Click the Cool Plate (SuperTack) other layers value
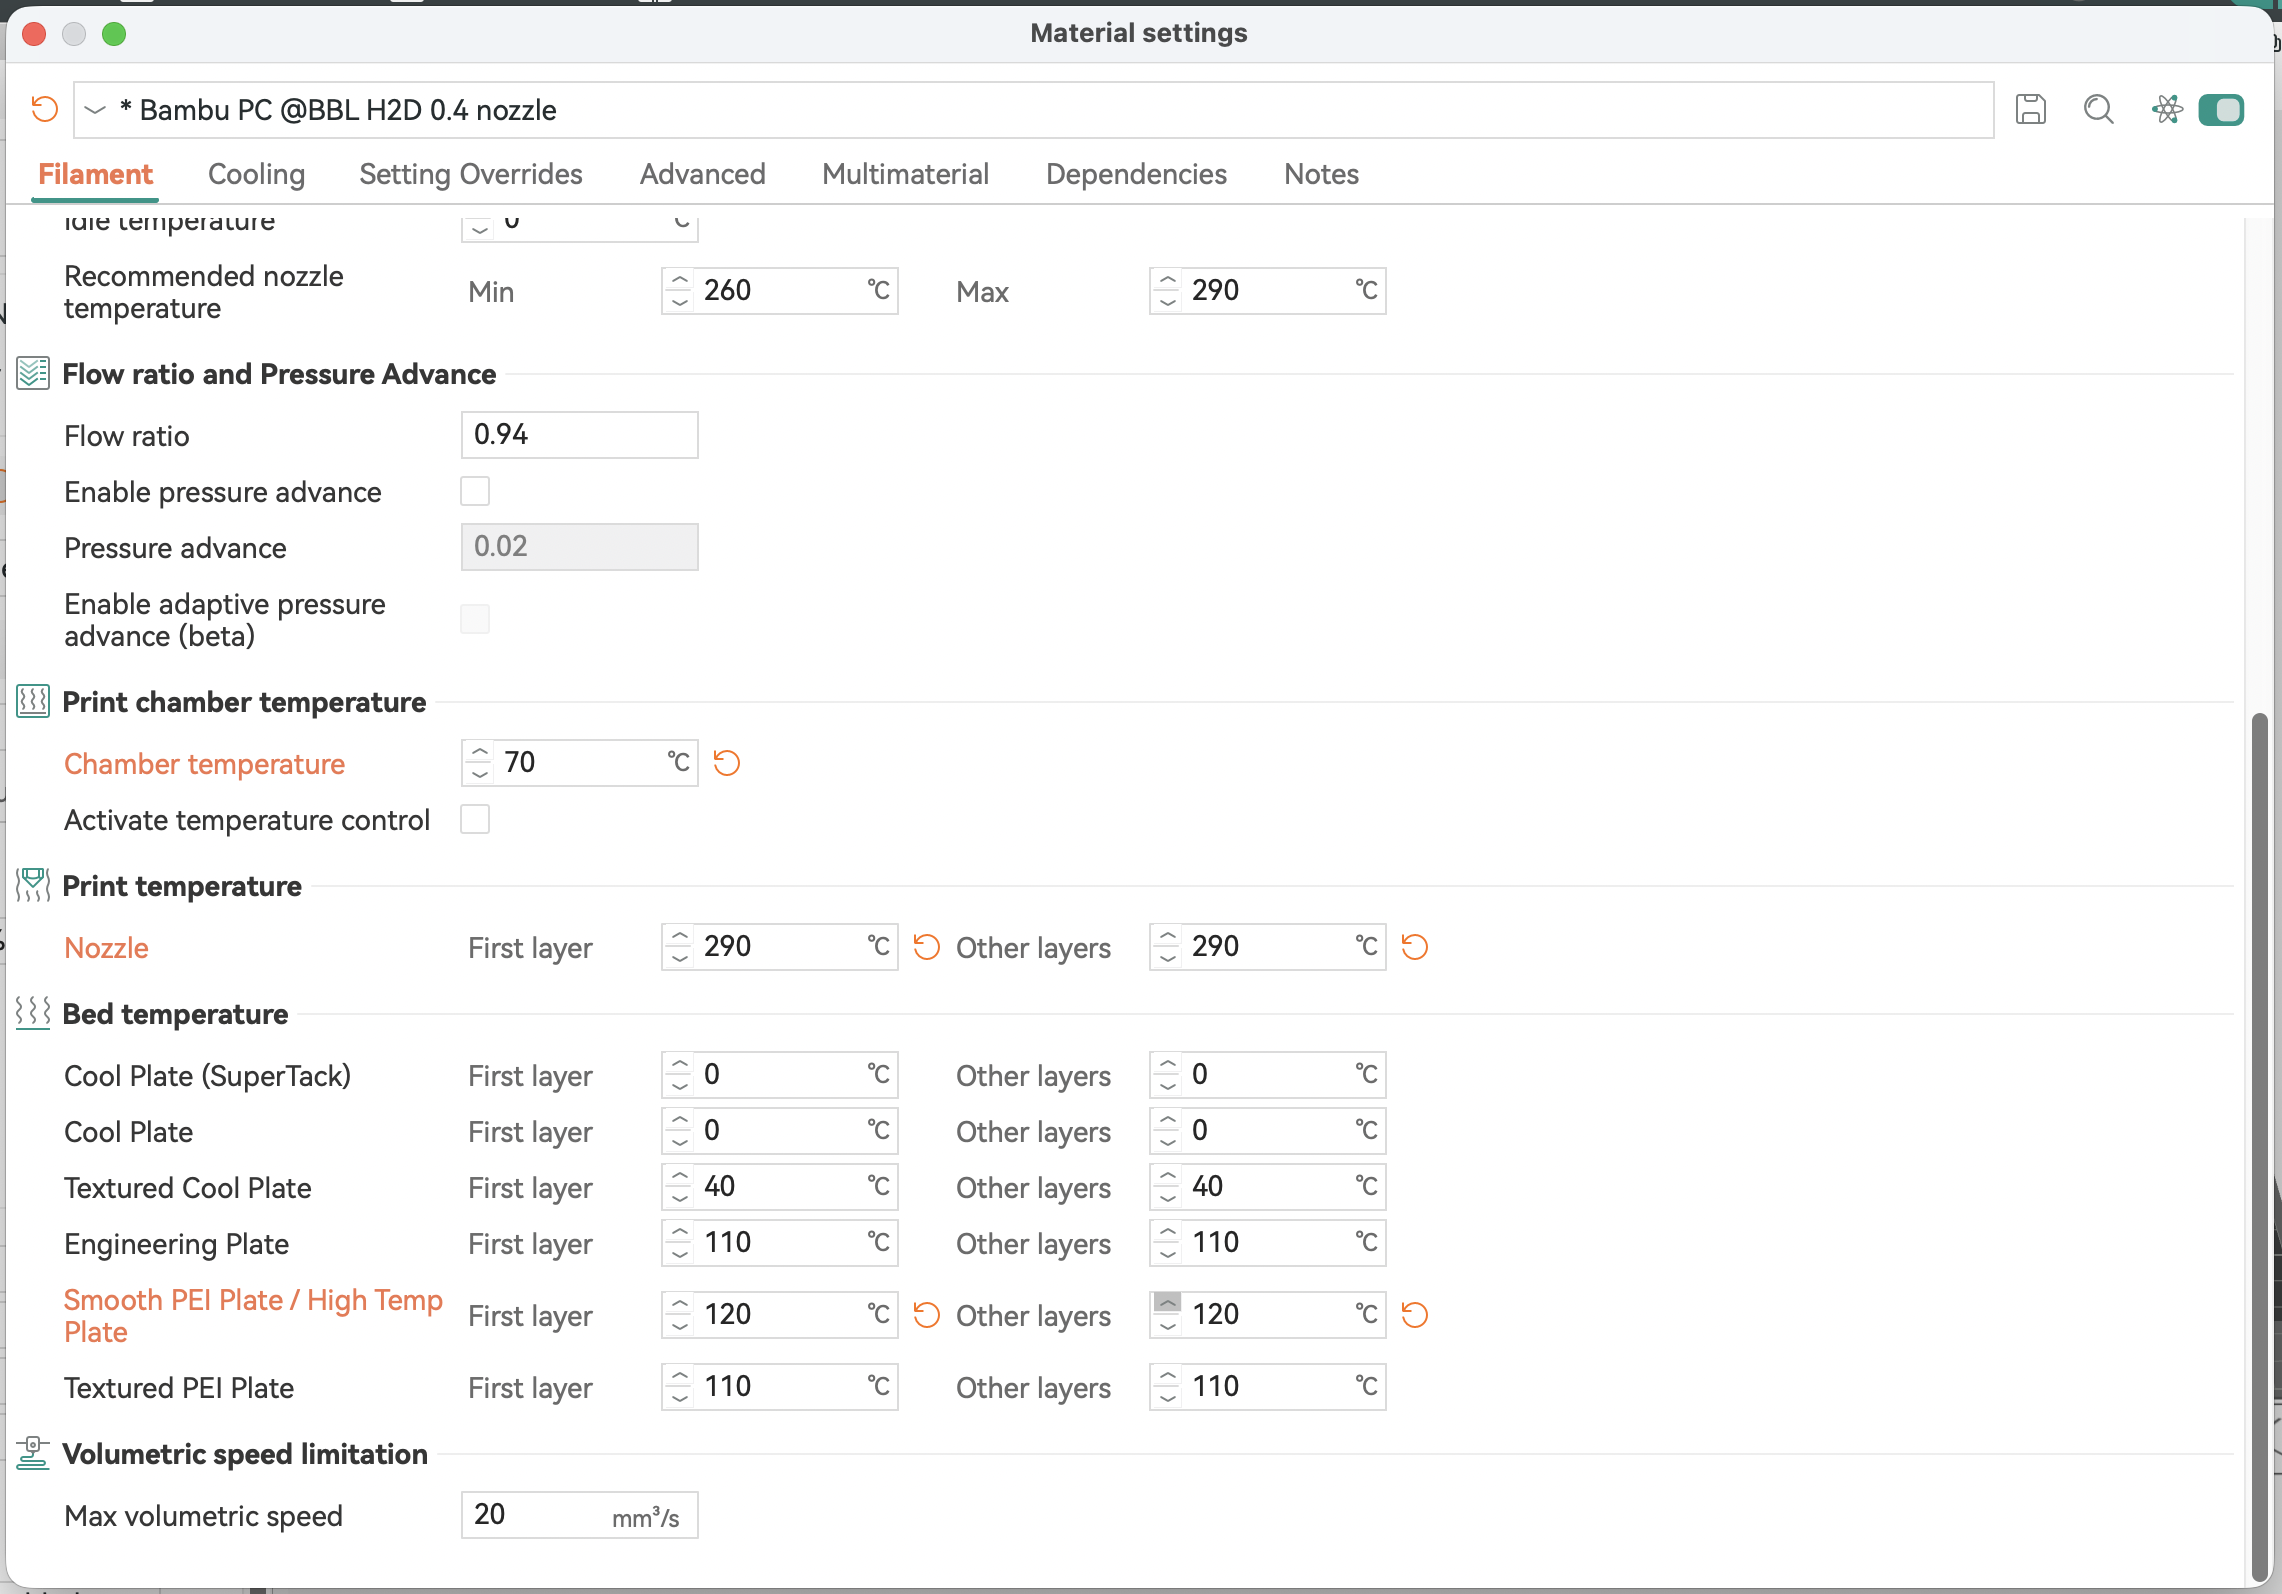The height and width of the screenshot is (1594, 2282). tap(1268, 1075)
